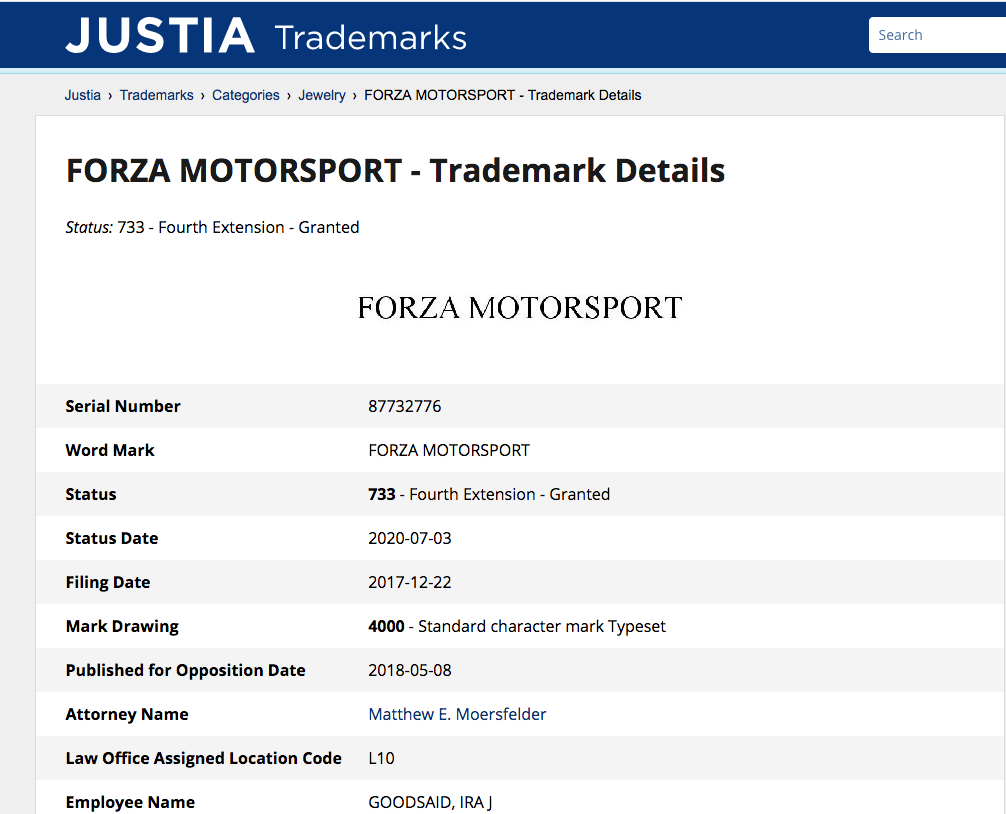Select the Status Date 2020-07-03
This screenshot has width=1006, height=814.
point(410,538)
